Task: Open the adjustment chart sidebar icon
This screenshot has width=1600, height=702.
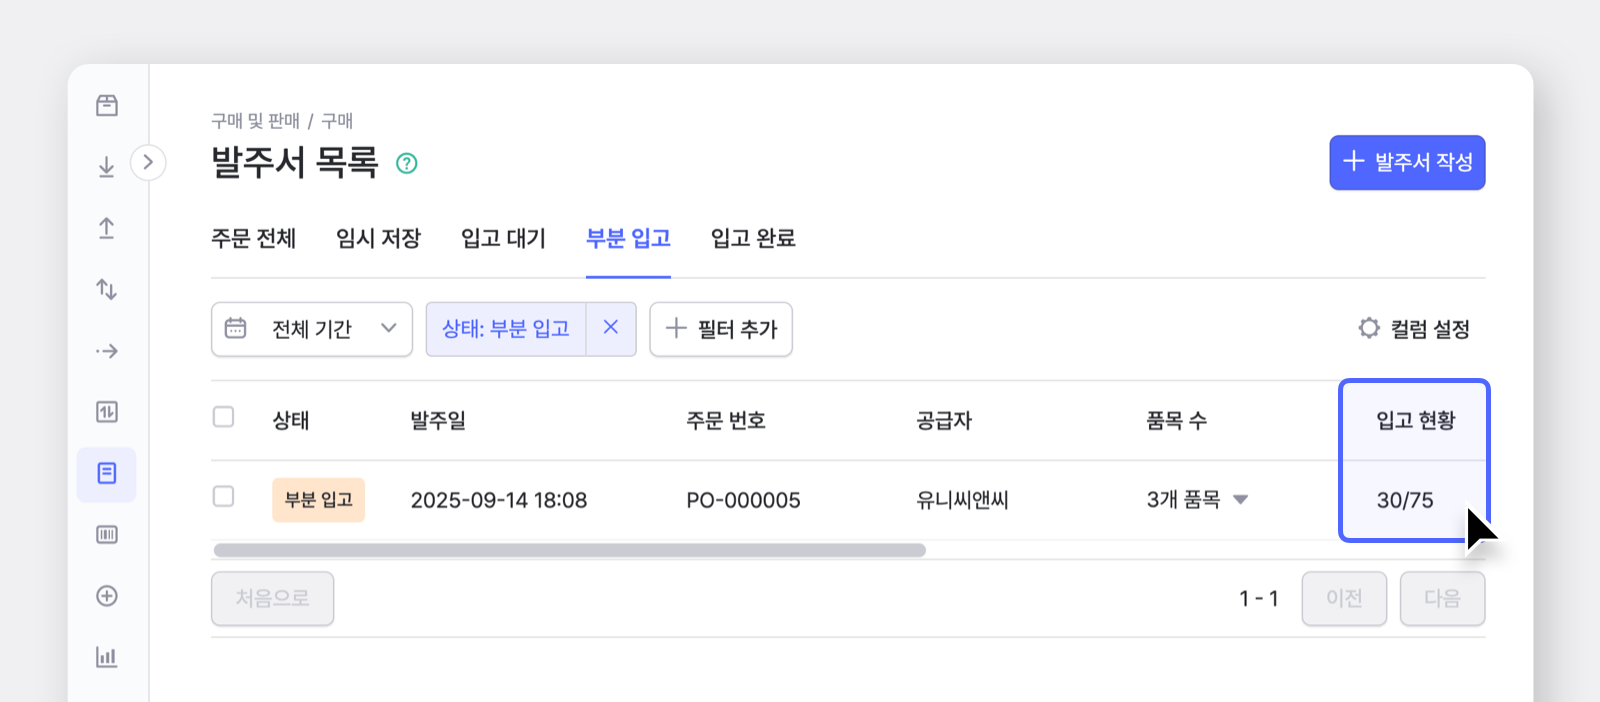Action: tap(107, 412)
